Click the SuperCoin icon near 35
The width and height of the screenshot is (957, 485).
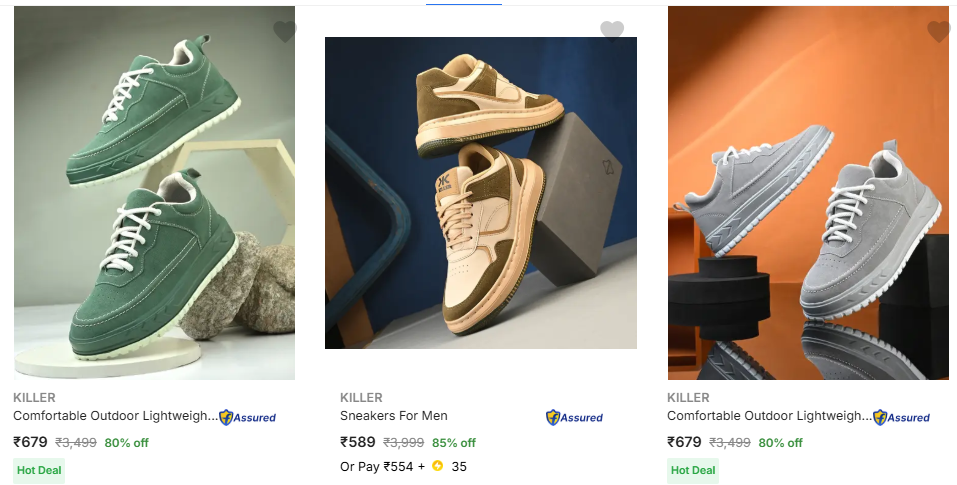[x=437, y=466]
